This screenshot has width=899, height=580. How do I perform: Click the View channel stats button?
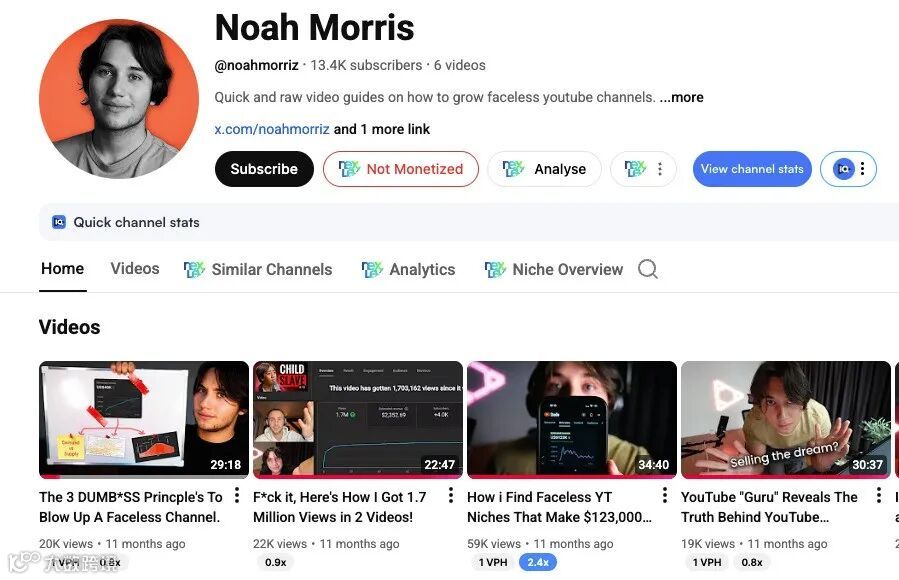pos(752,169)
